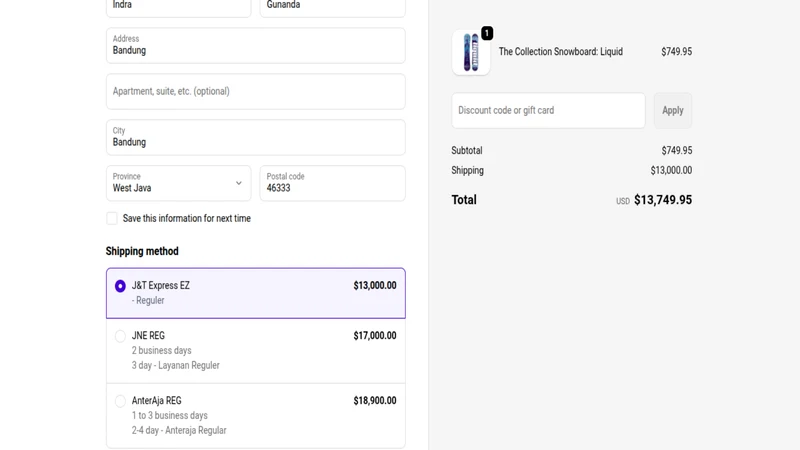Click the City input field
The height and width of the screenshot is (450, 800).
tap(256, 137)
